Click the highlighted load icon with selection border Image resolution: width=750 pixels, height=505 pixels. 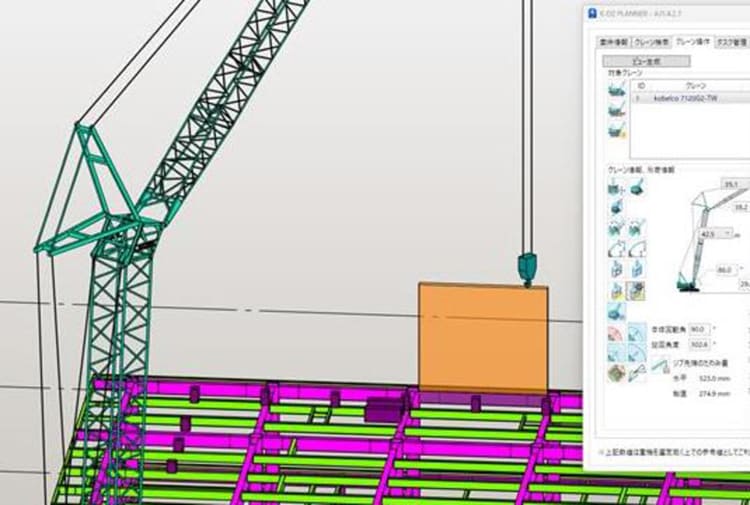[x=637, y=290]
